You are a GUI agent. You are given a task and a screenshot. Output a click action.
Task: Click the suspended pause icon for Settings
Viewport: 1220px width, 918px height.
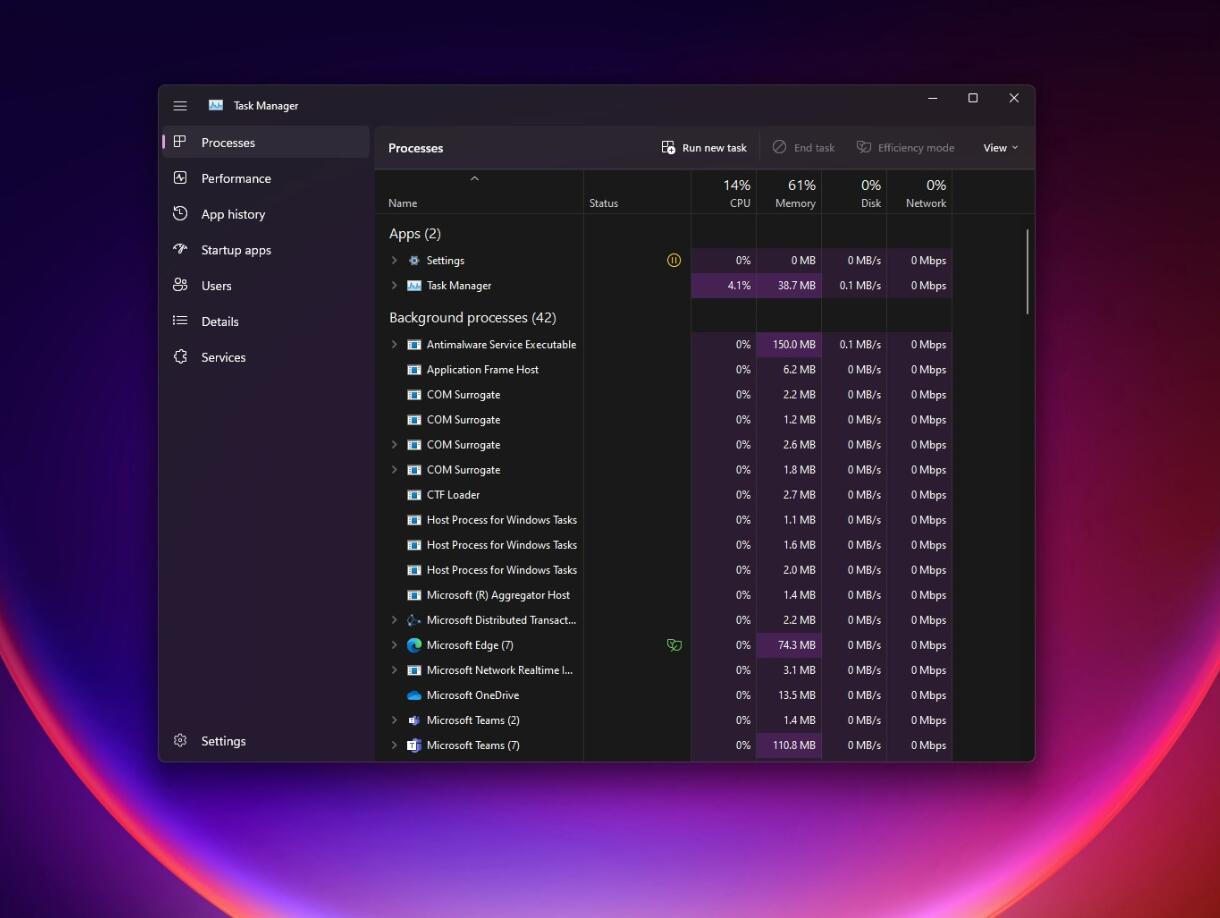pos(674,260)
